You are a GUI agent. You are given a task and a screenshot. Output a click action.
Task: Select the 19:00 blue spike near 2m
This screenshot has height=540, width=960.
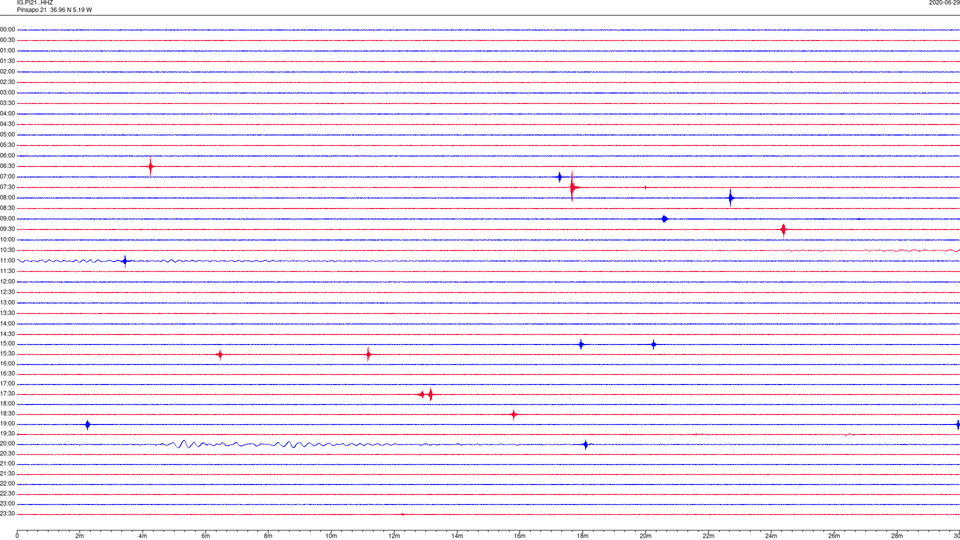(x=88, y=425)
